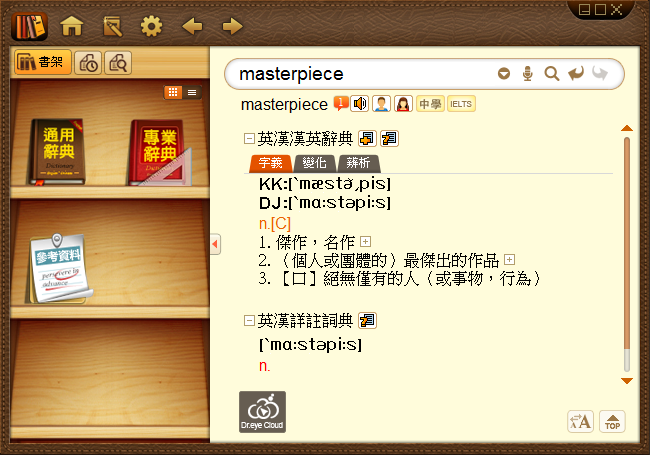Viewport: 650px width, 455px height.
Task: Switch to the 辨析 tab
Action: (x=359, y=163)
